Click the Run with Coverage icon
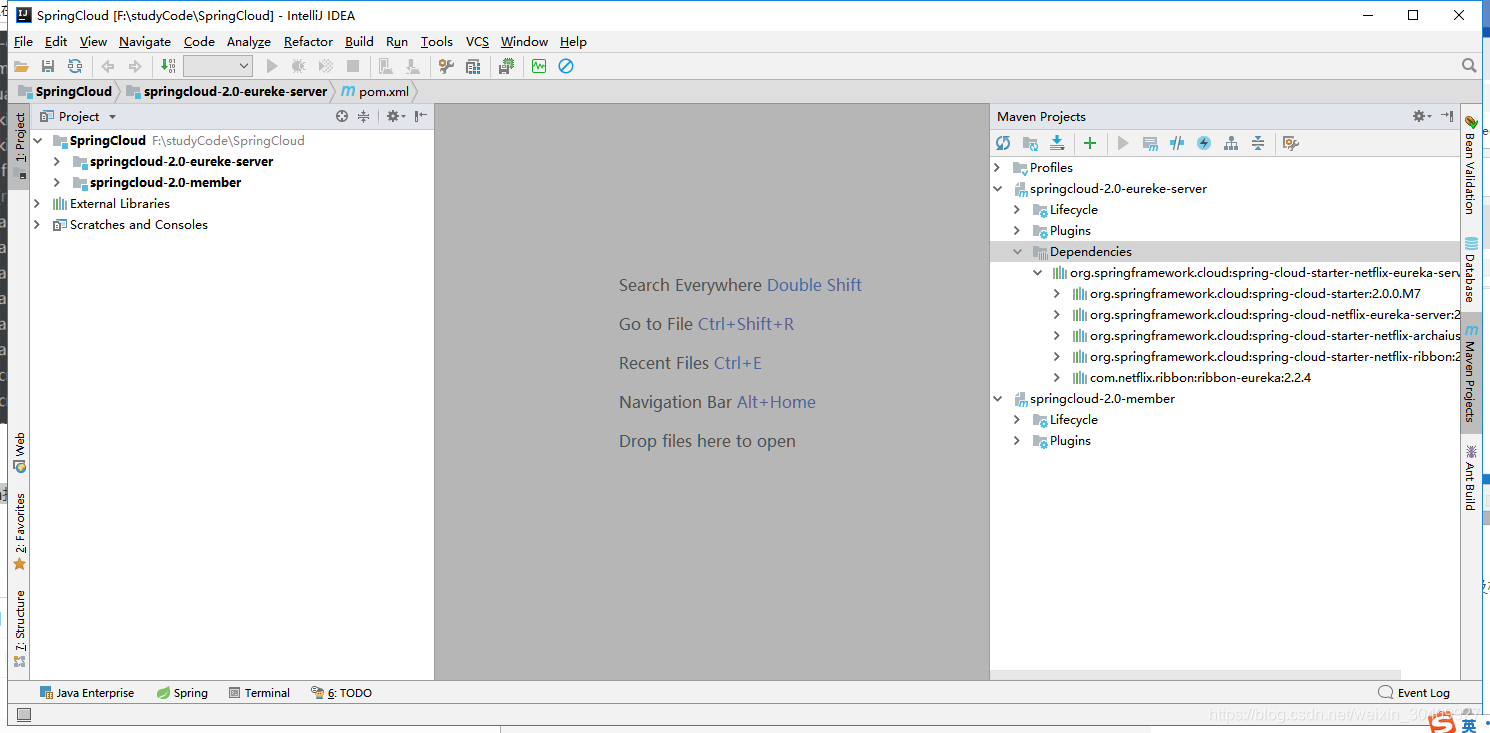Viewport: 1490px width, 733px height. click(x=325, y=66)
